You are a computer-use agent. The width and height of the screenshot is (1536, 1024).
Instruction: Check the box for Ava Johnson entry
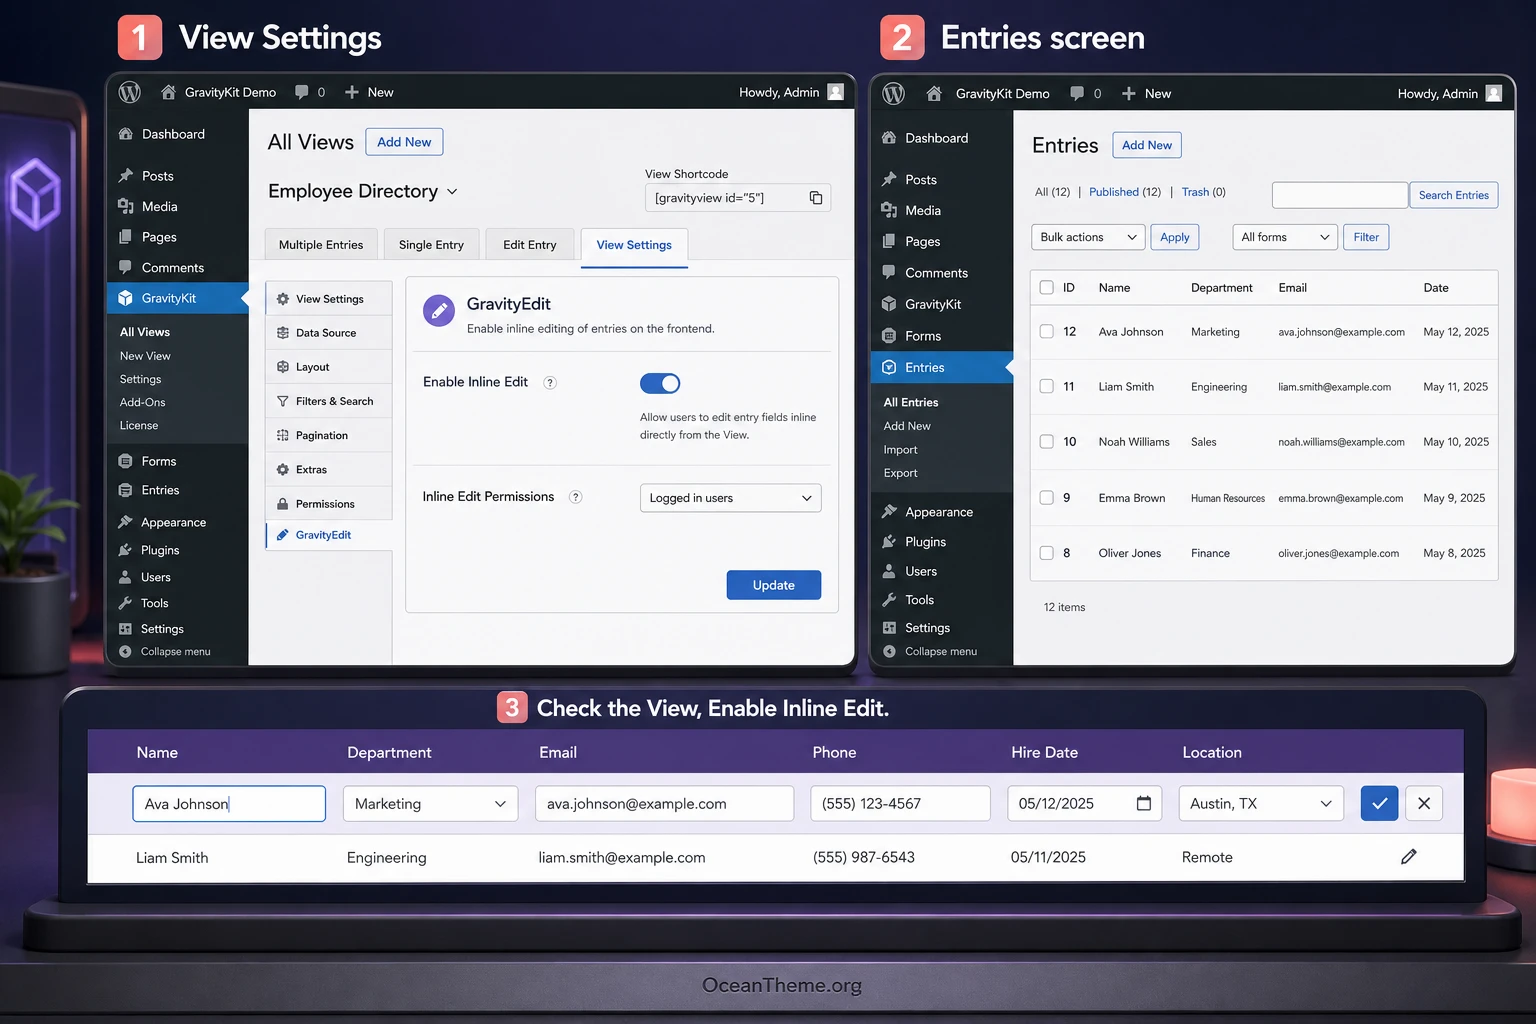pyautogui.click(x=1046, y=332)
